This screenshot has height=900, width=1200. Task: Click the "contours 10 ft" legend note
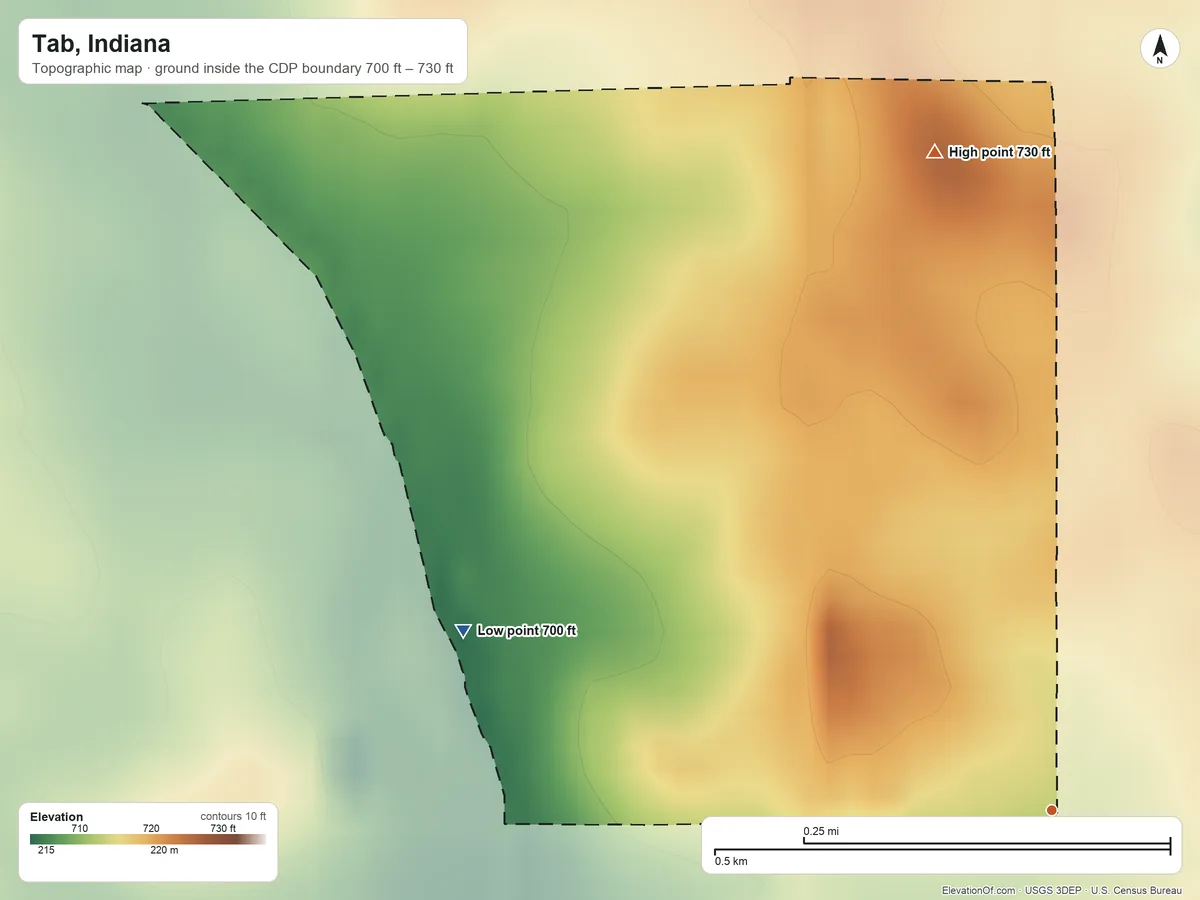(x=233, y=816)
